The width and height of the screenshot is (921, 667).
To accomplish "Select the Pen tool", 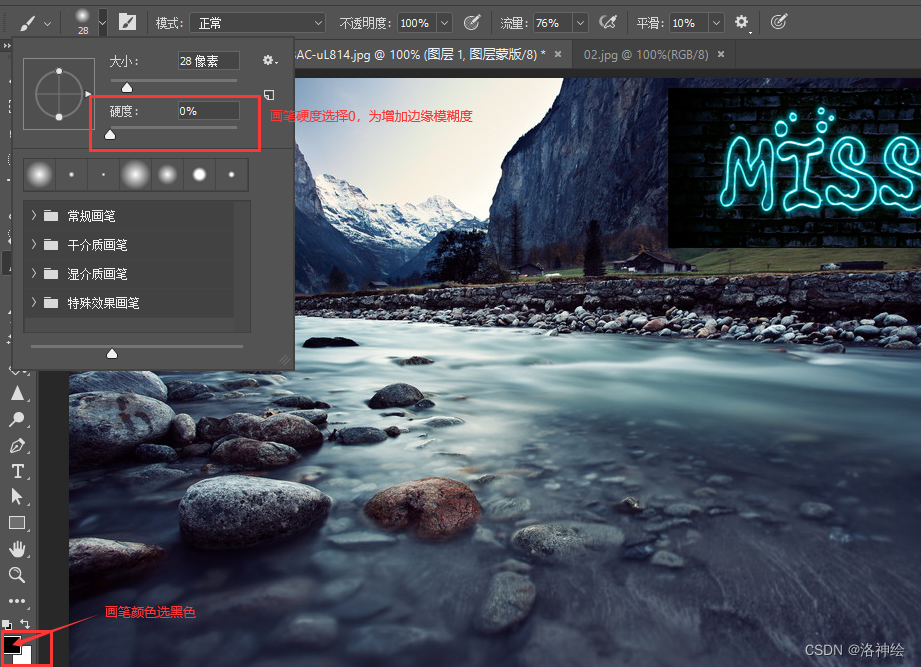I will point(17,446).
